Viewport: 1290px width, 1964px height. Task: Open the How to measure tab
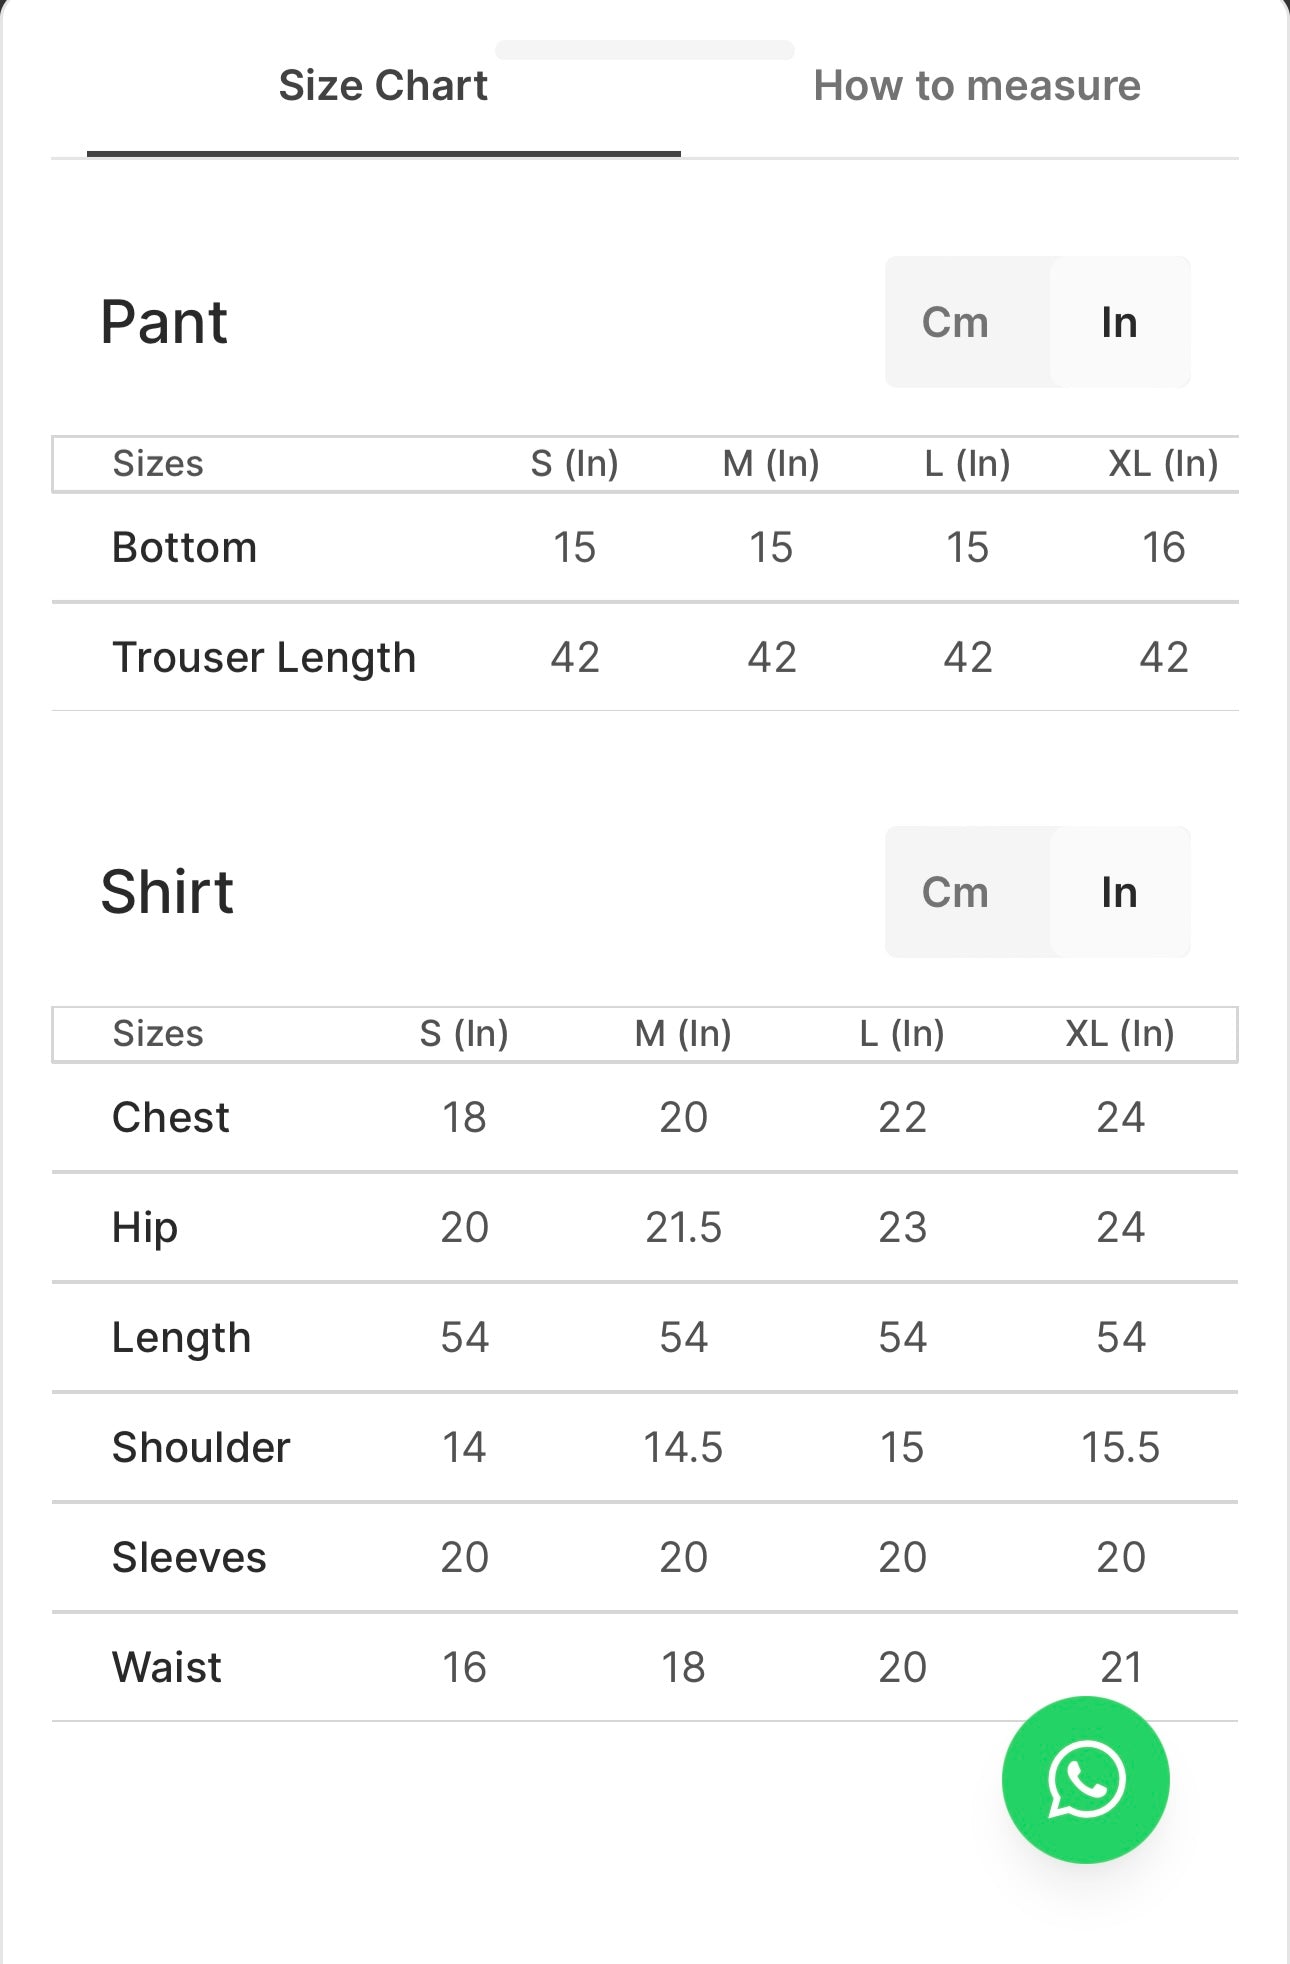coord(976,86)
